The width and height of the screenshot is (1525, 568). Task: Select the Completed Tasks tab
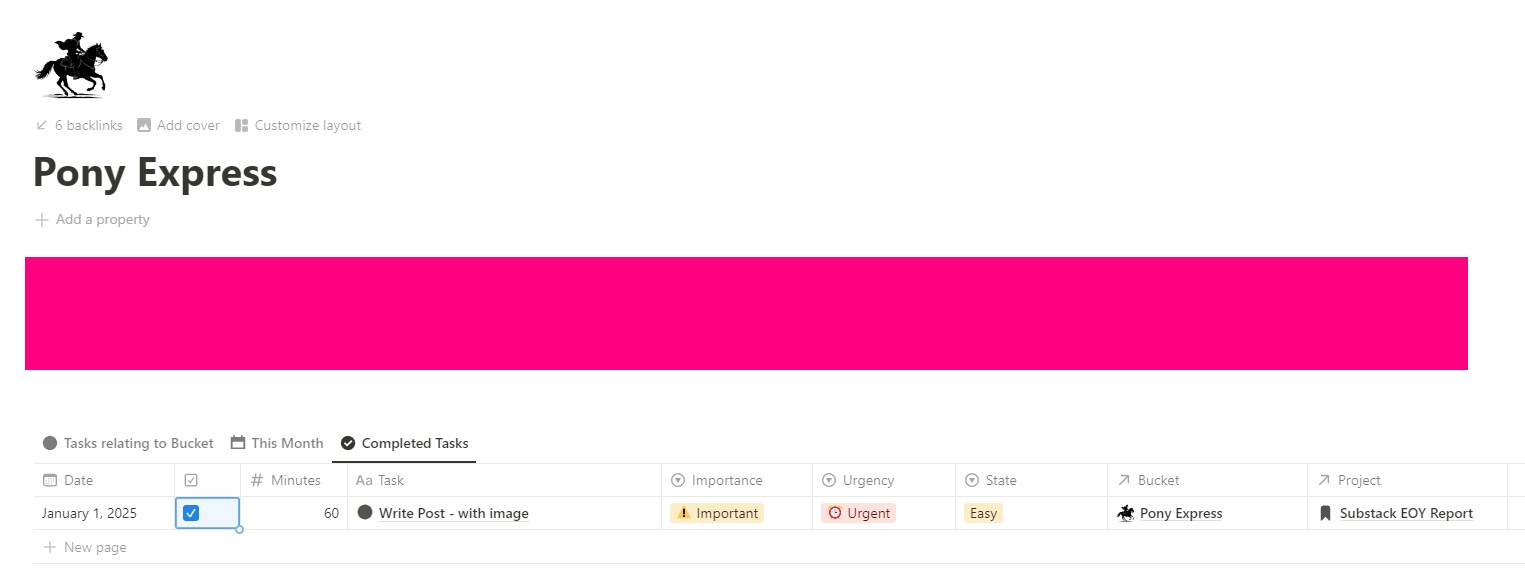404,443
